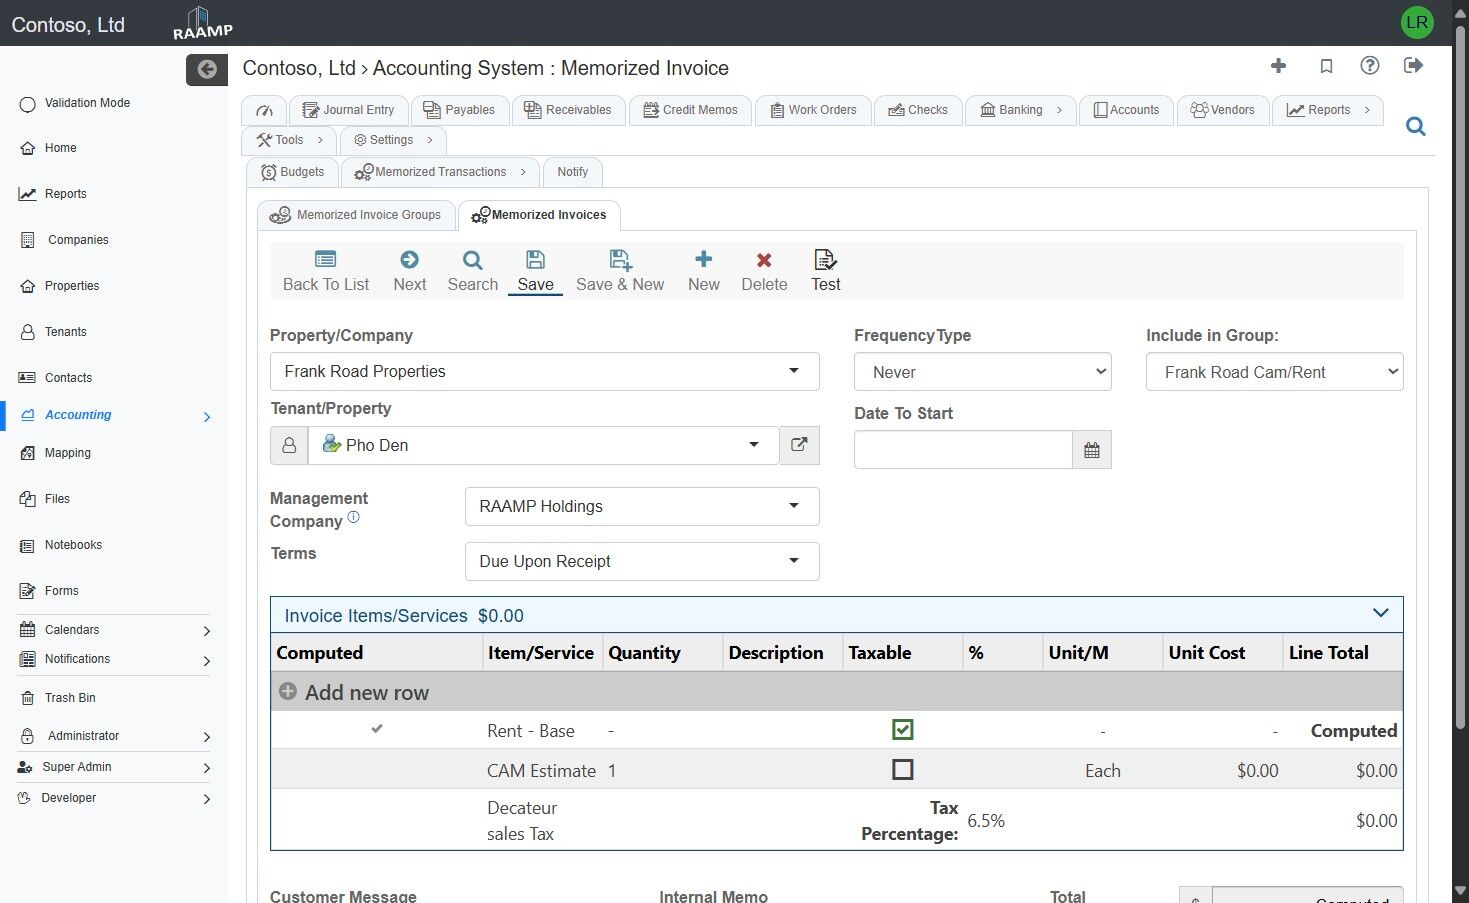Collapse the Invoice Items/Services section
This screenshot has height=903, width=1469.
[x=1380, y=614]
